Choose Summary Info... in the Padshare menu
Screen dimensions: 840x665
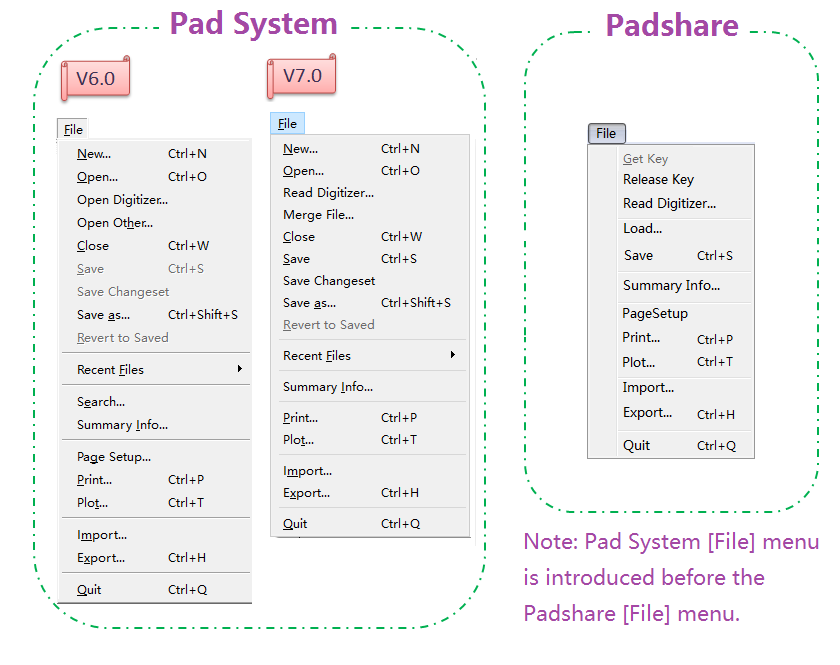pos(671,286)
